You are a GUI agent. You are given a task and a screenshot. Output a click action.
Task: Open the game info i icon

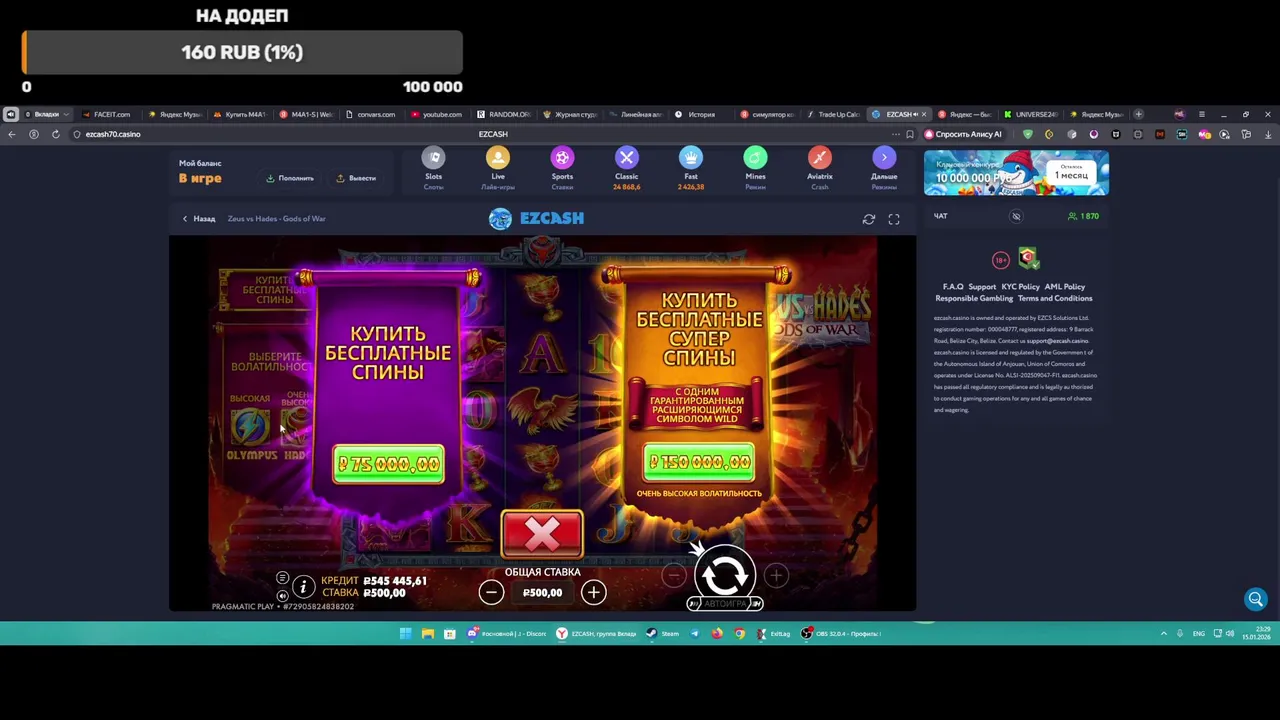303,587
